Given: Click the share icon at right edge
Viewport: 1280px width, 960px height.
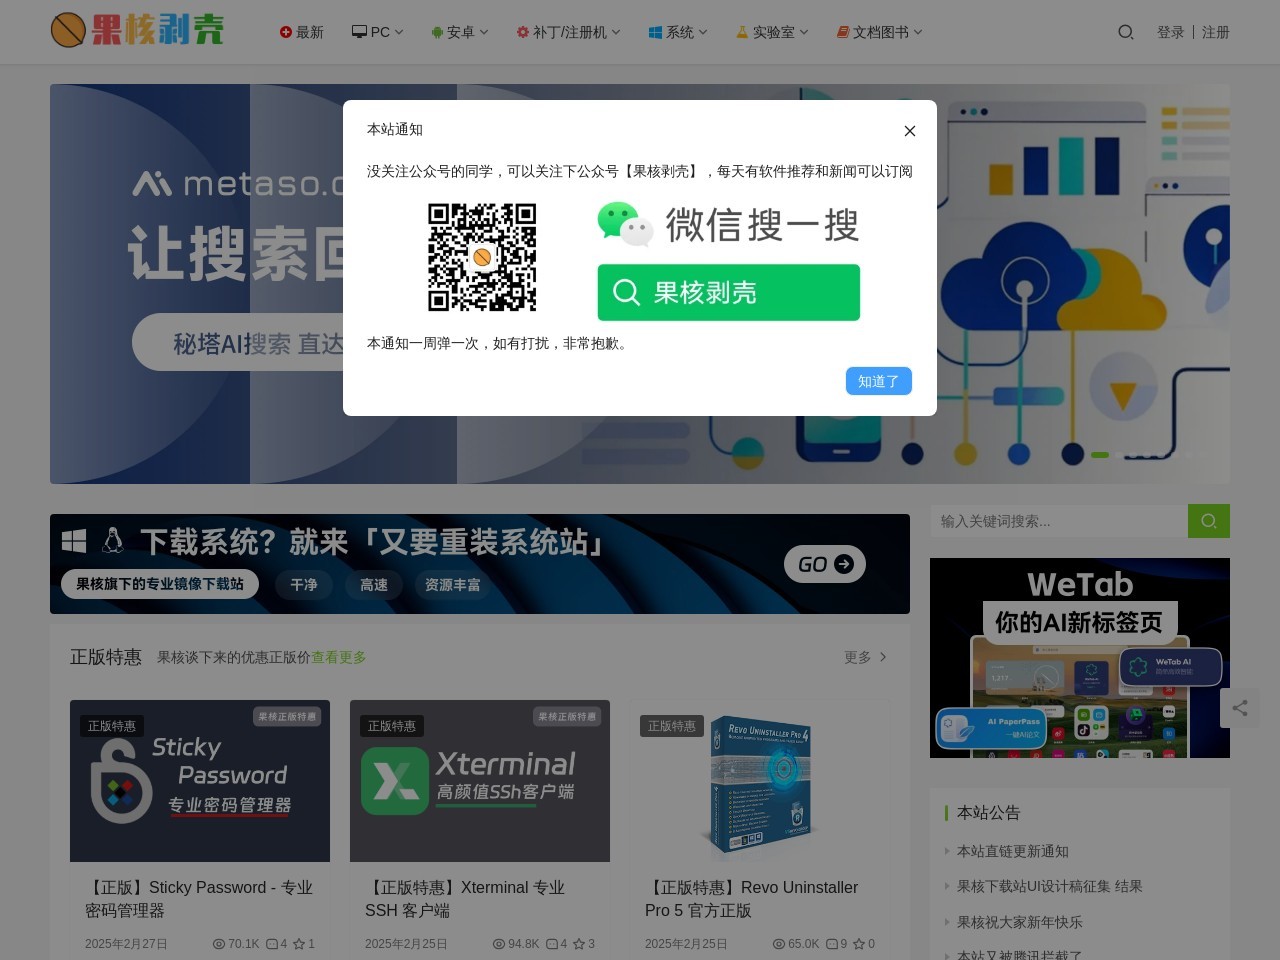Looking at the screenshot, I should click(1240, 708).
